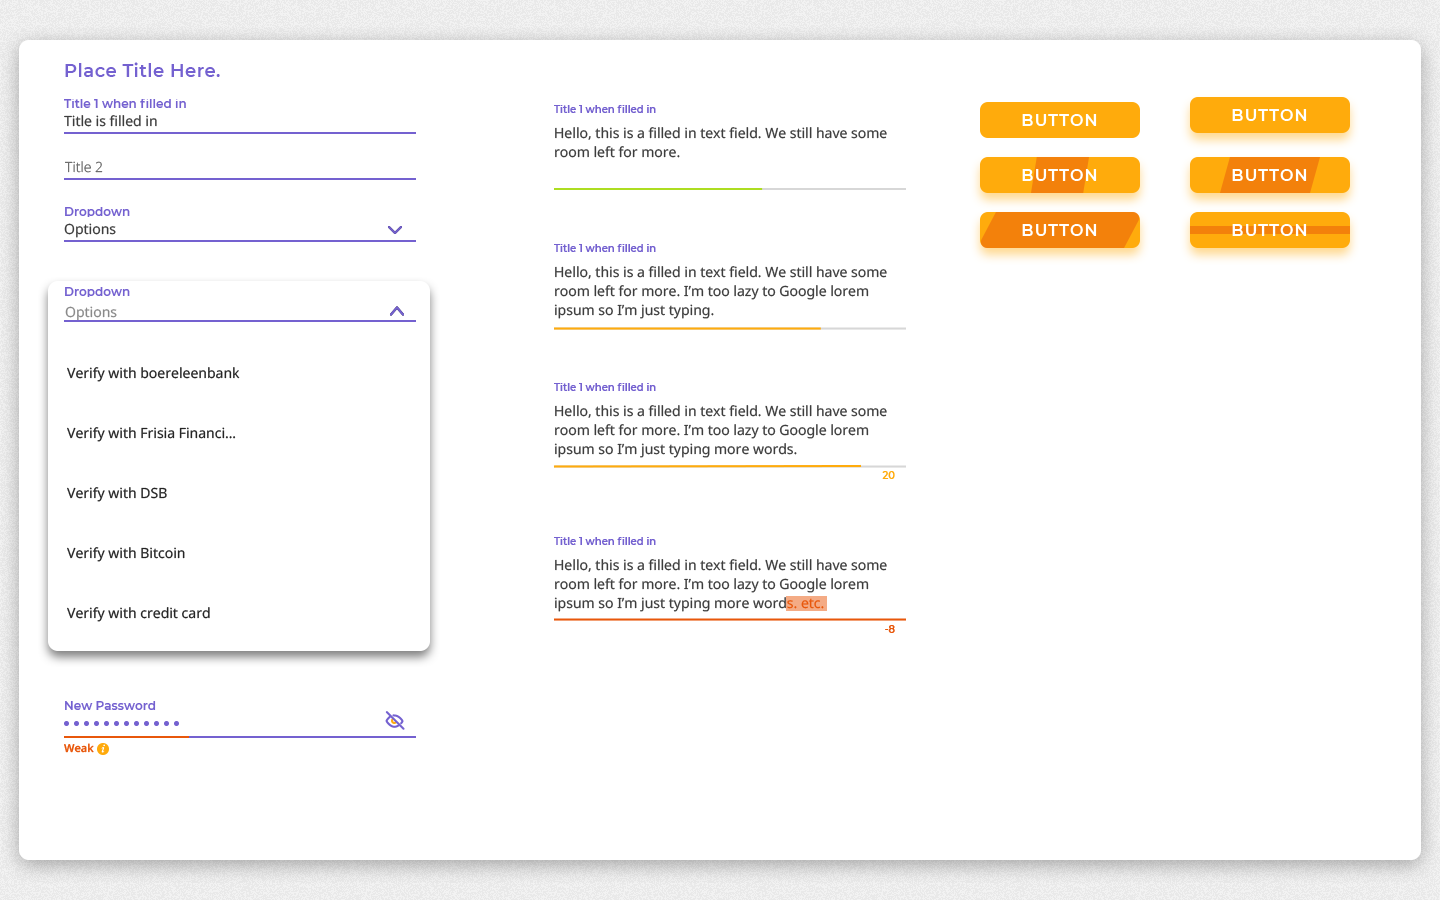Click the flat yellow BUTTON top left
This screenshot has width=1440, height=900.
[x=1060, y=120]
